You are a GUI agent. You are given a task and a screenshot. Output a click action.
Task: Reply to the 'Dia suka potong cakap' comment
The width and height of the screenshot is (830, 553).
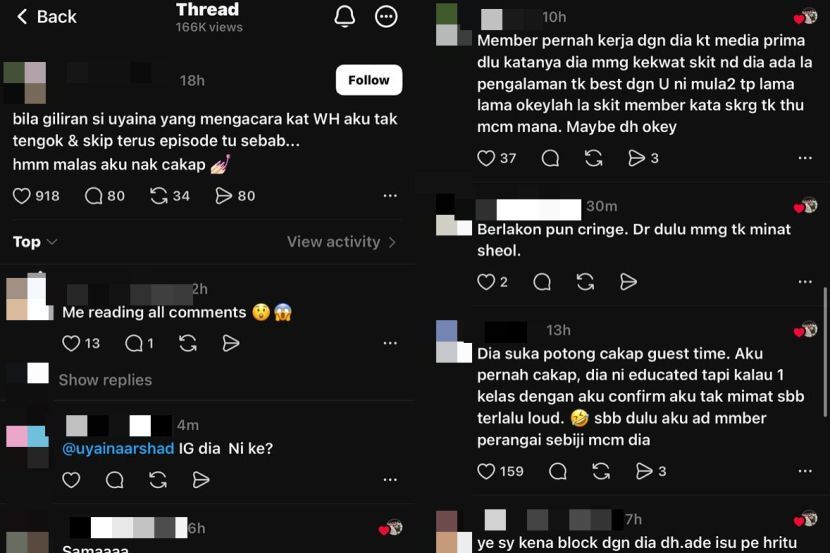[558, 471]
